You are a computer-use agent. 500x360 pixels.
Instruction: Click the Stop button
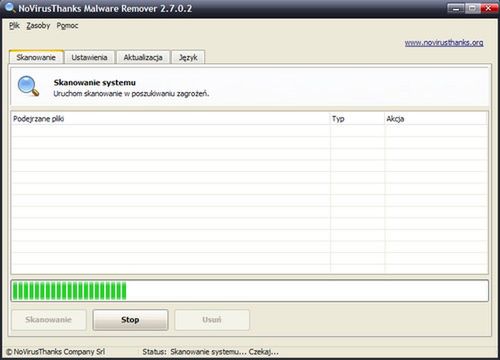(x=130, y=320)
